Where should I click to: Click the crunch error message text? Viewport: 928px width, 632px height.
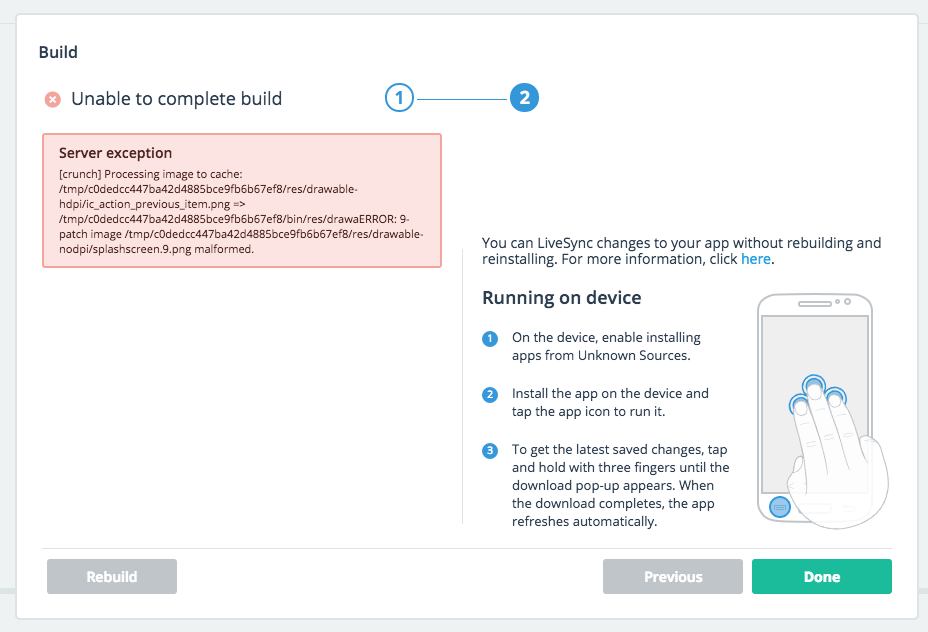click(x=241, y=211)
